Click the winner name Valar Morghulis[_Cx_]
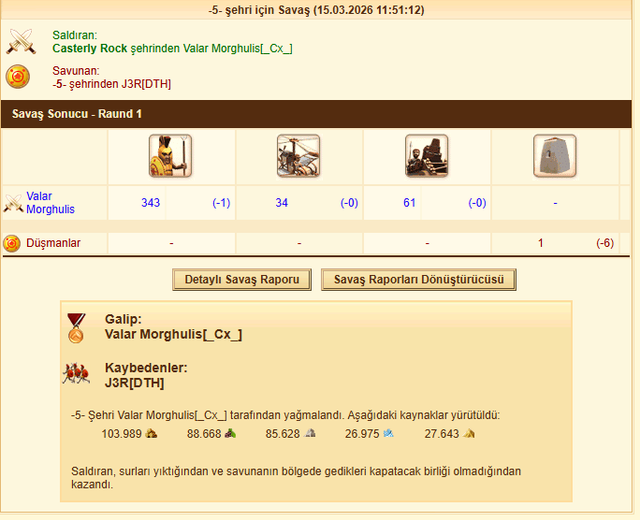640x520 pixels. coord(173,334)
